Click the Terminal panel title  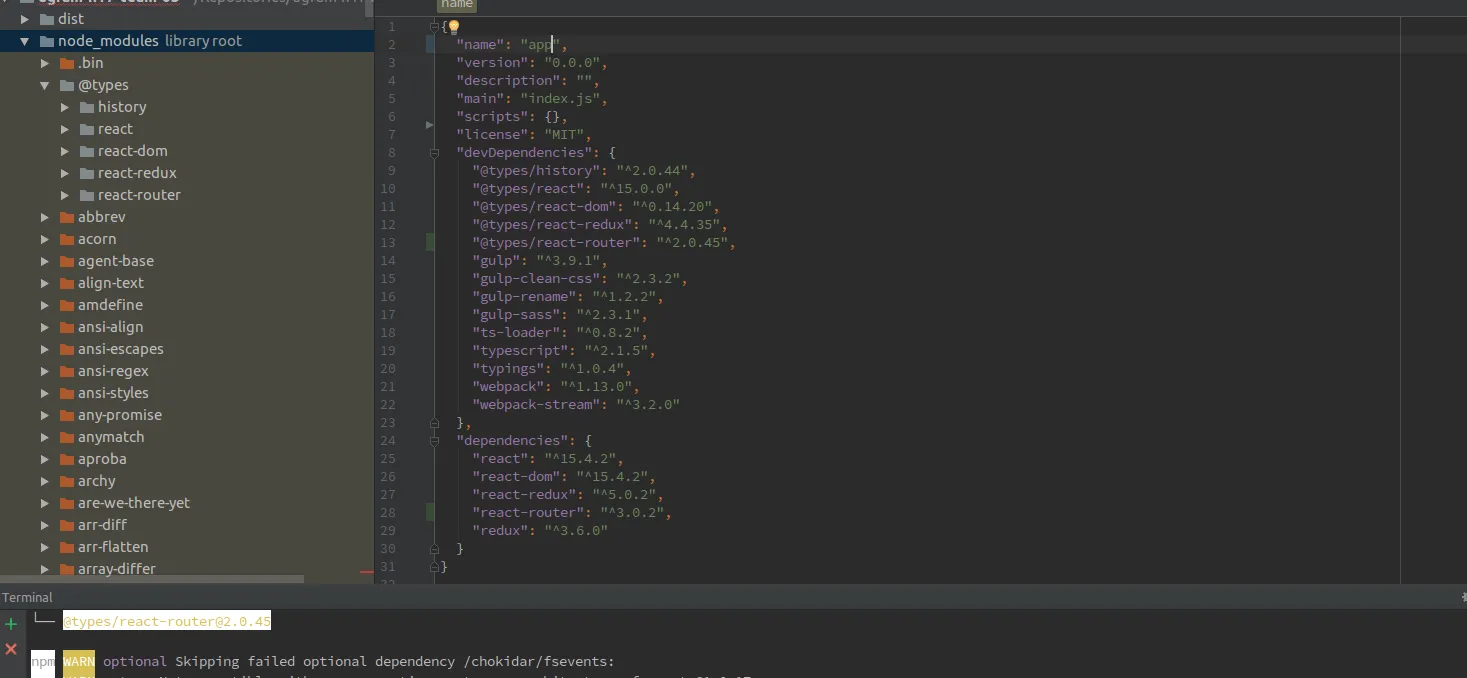point(27,597)
